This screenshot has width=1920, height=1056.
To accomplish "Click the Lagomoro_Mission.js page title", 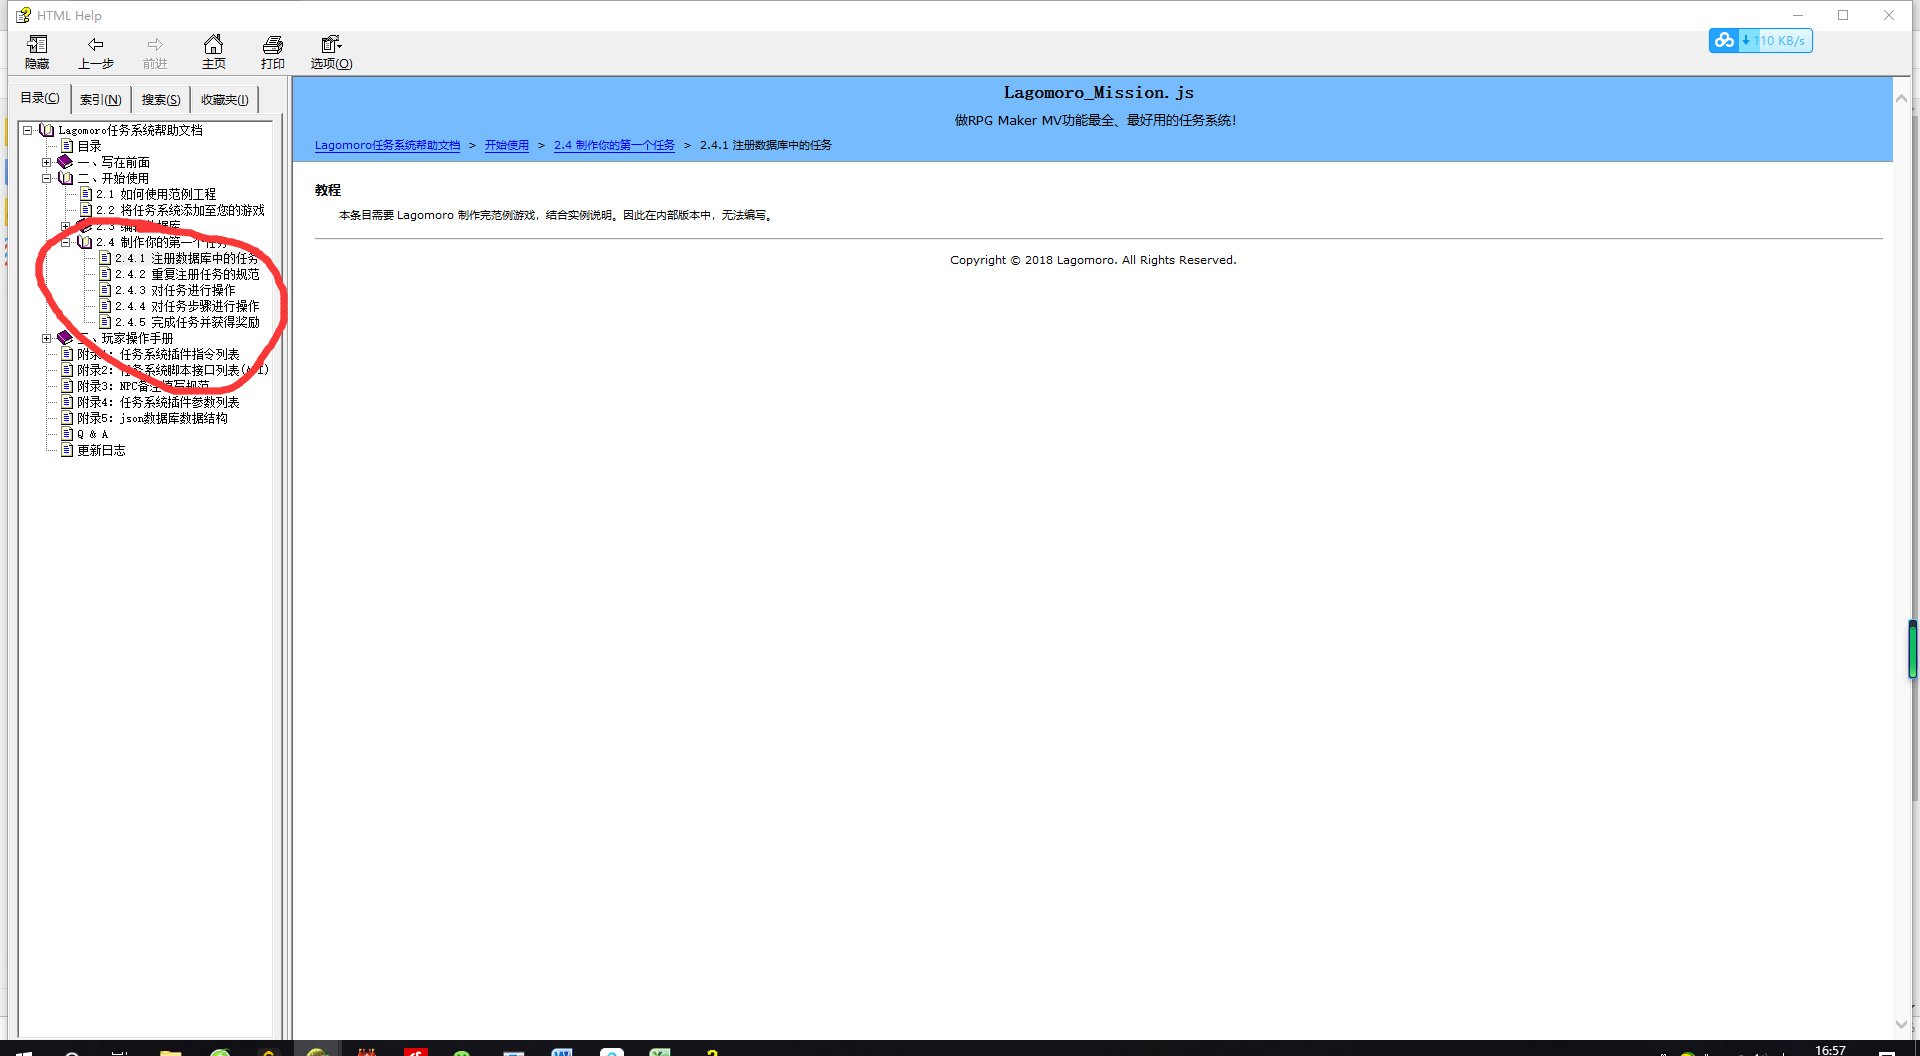I will 1098,92.
